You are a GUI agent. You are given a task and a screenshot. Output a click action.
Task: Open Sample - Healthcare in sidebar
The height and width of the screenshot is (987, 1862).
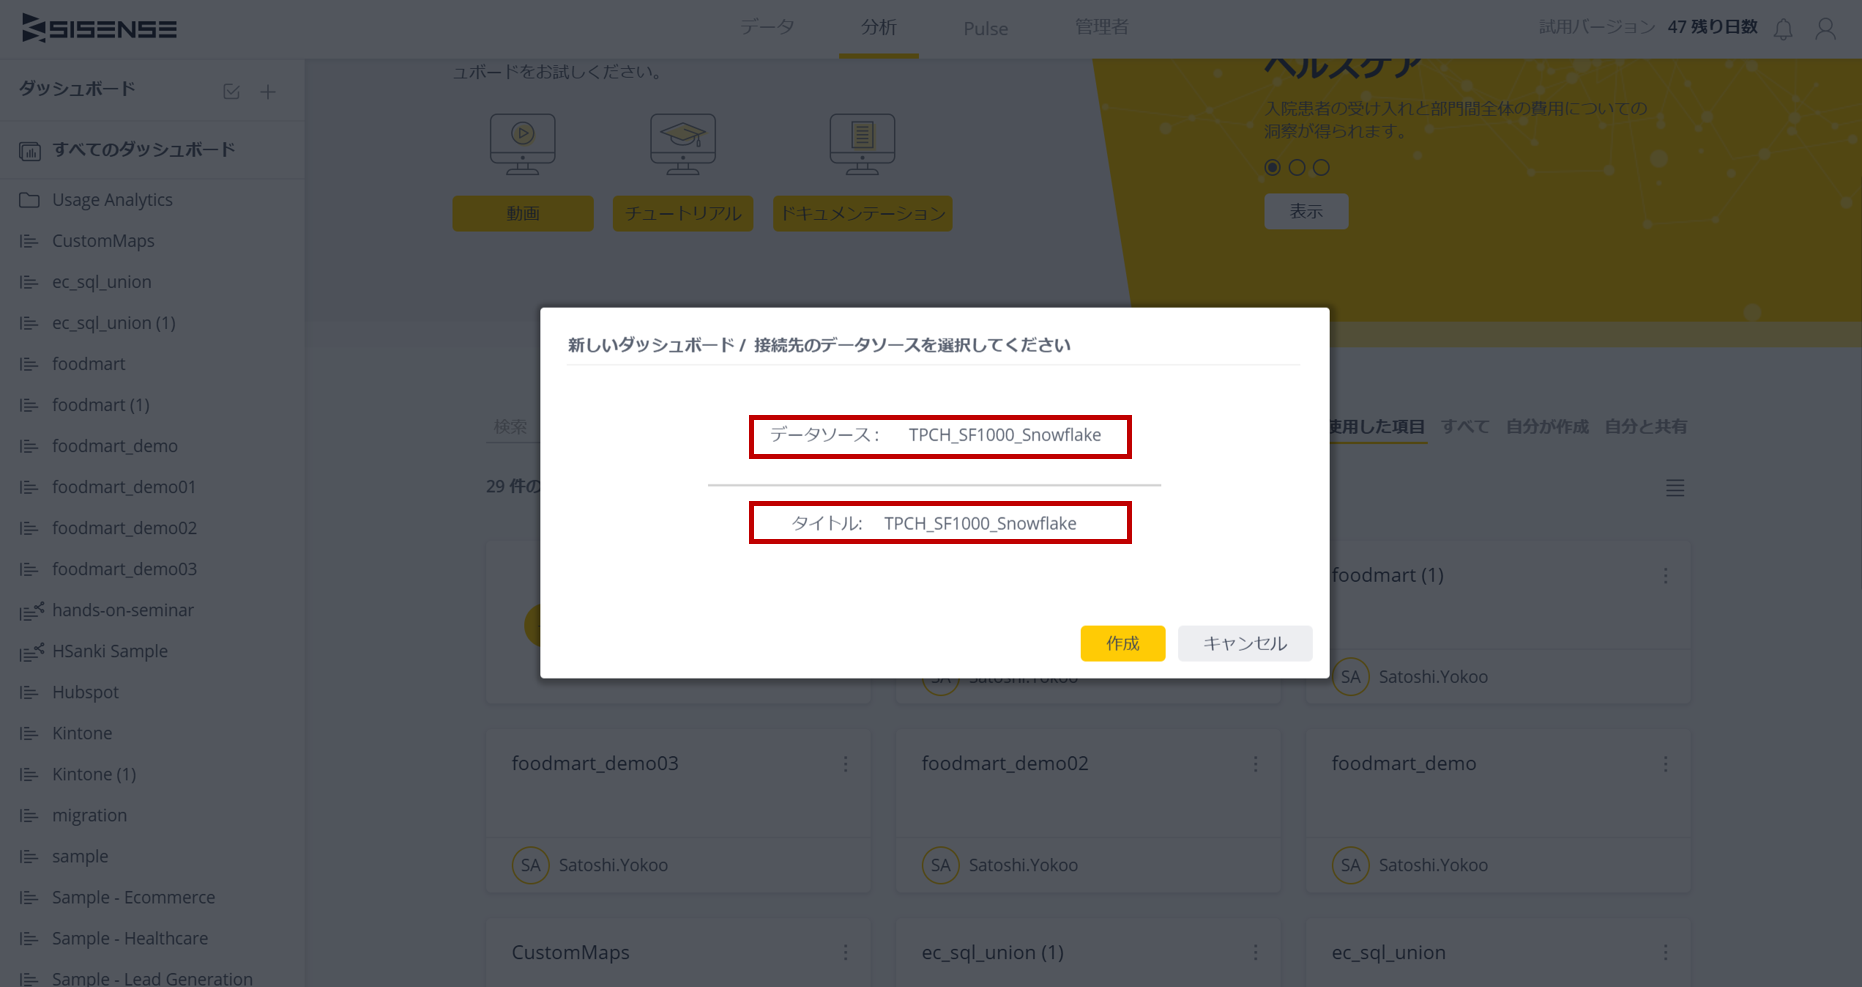click(x=130, y=938)
